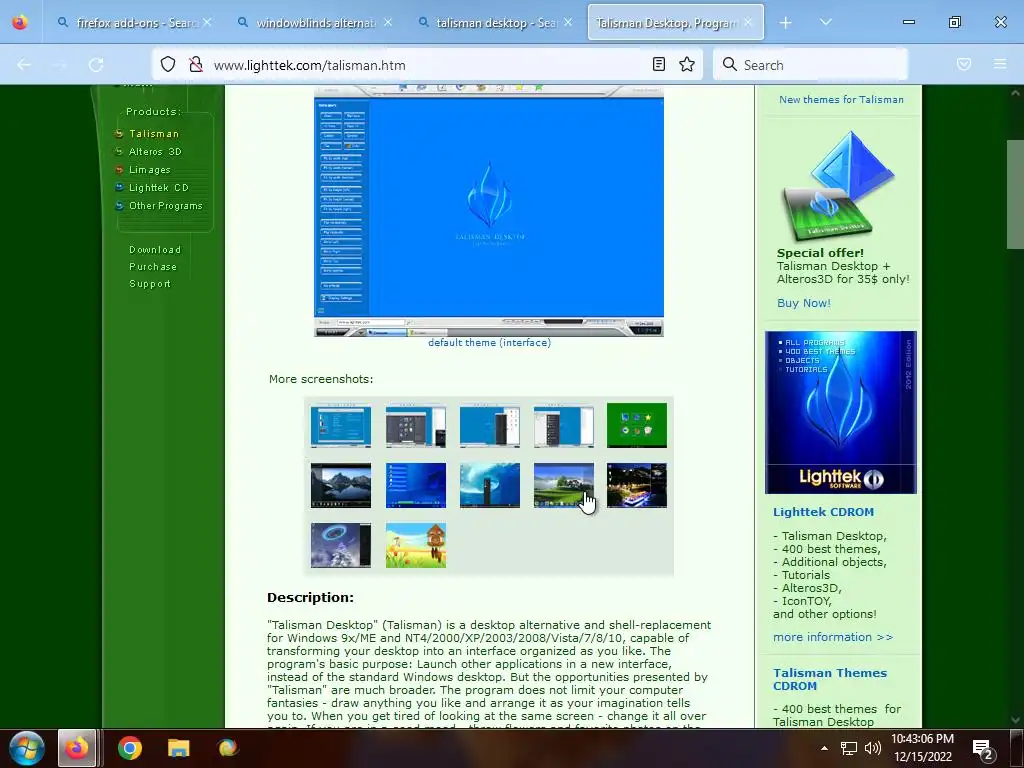Image resolution: width=1024 pixels, height=768 pixels.
Task: Open File Explorer folder taskbar icon
Action: pos(178,748)
